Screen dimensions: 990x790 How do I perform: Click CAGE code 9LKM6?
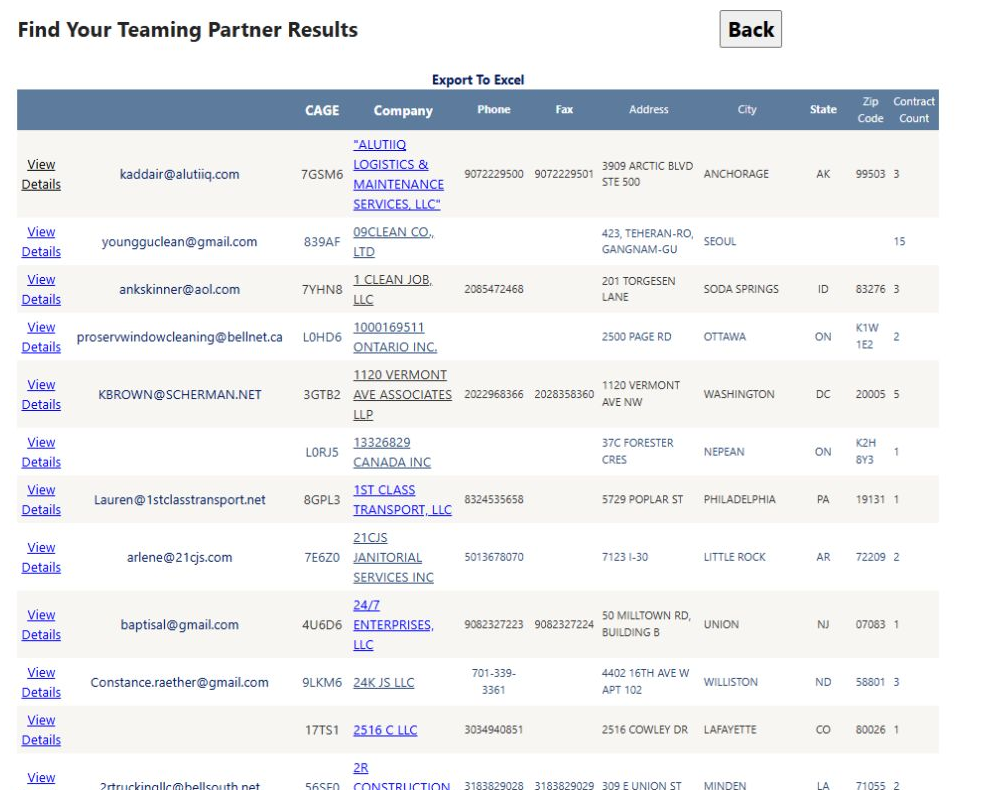click(x=322, y=682)
